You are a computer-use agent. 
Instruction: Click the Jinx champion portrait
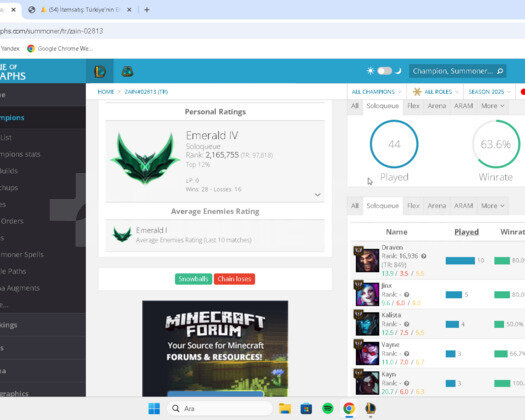pos(367,294)
